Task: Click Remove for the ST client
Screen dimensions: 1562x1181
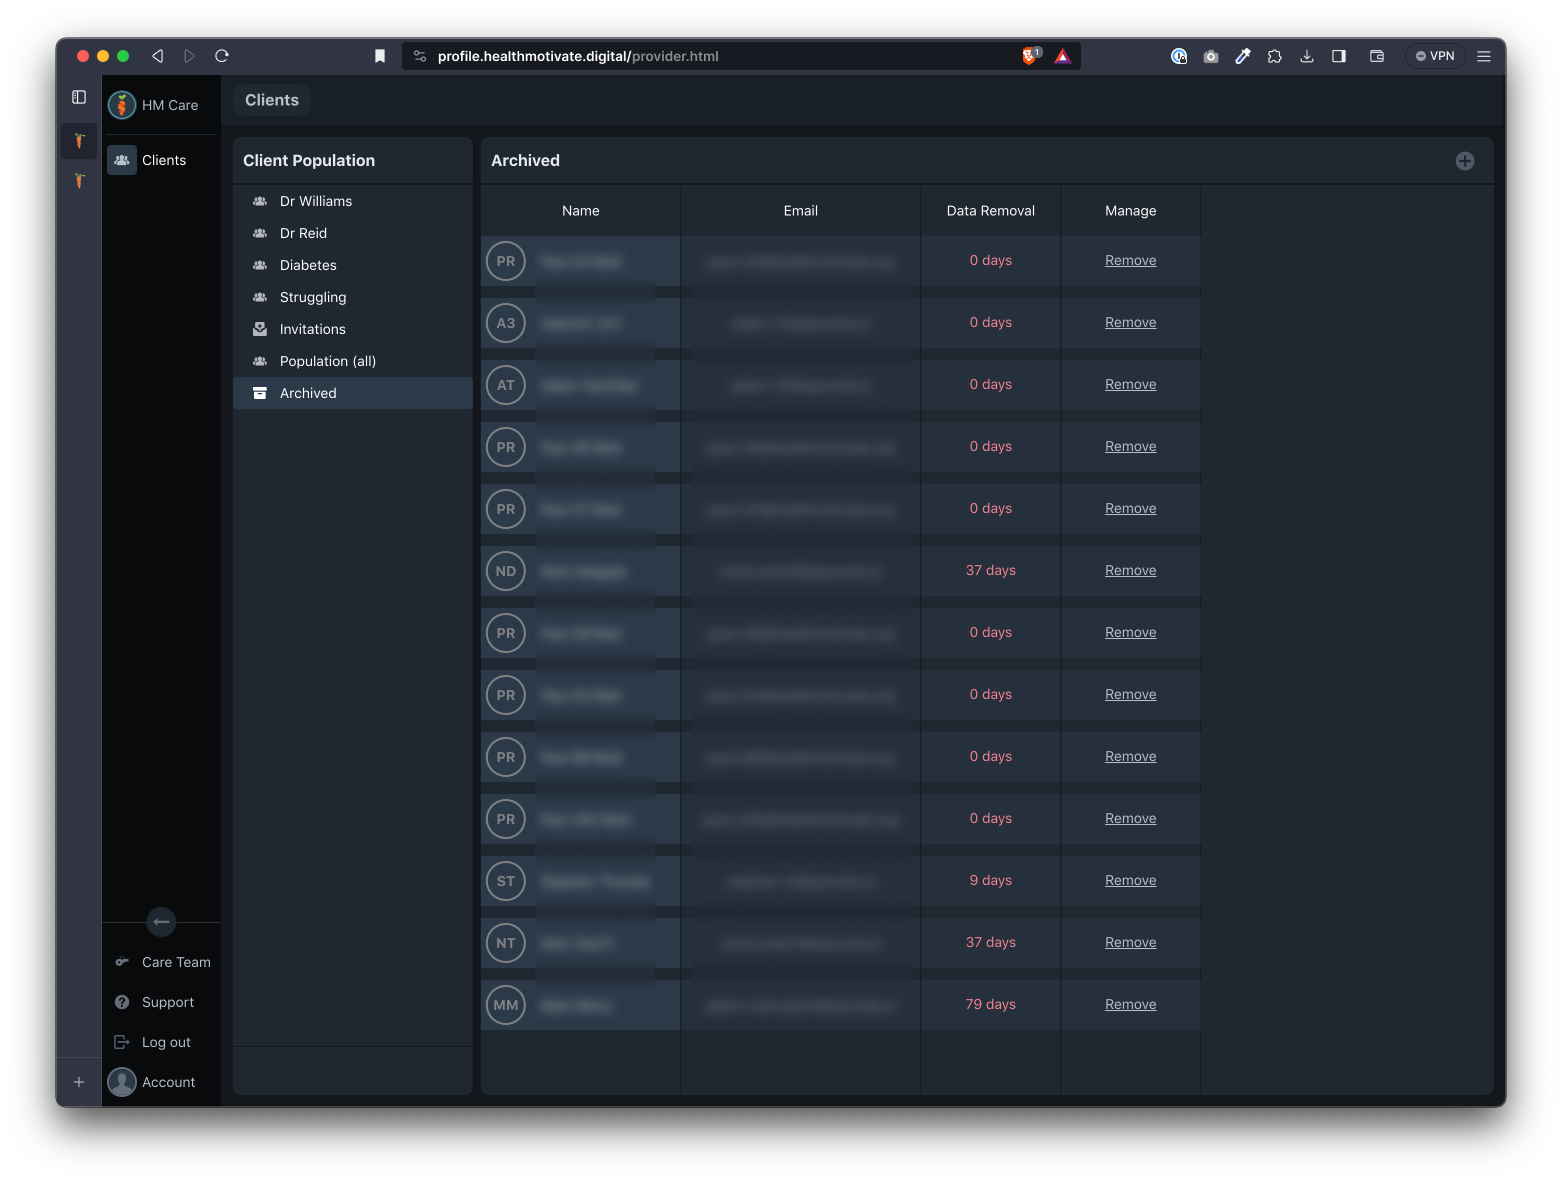Action: coord(1131,880)
